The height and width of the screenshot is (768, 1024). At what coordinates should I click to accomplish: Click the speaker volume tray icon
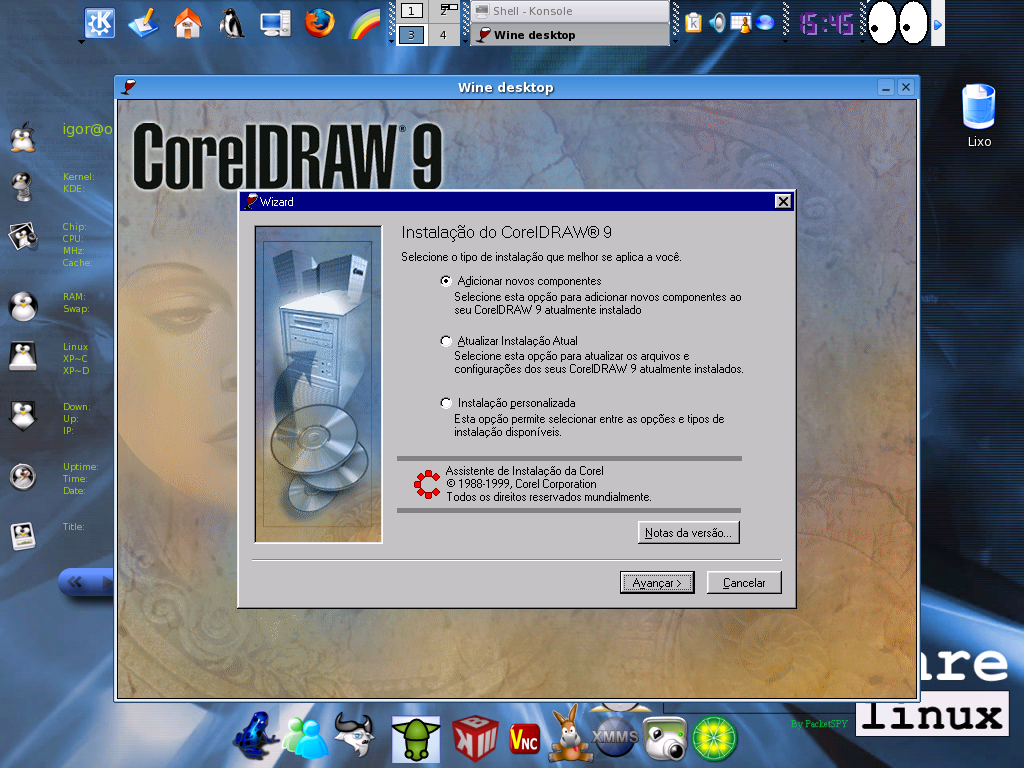tap(717, 23)
